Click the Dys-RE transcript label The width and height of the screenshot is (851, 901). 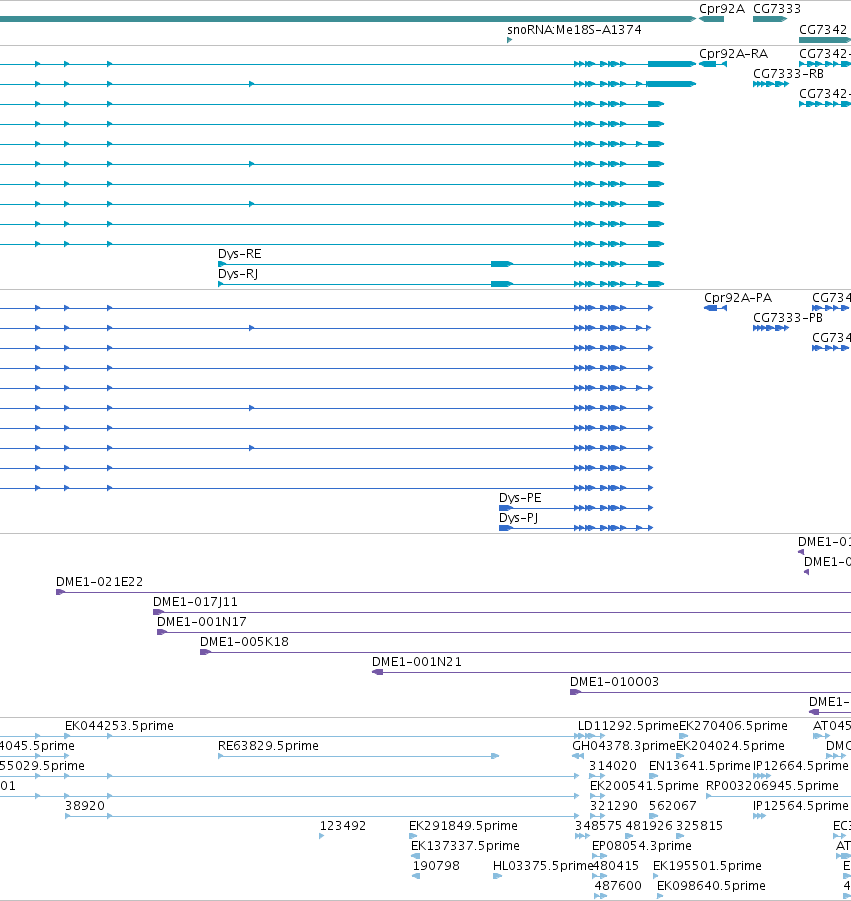point(240,254)
